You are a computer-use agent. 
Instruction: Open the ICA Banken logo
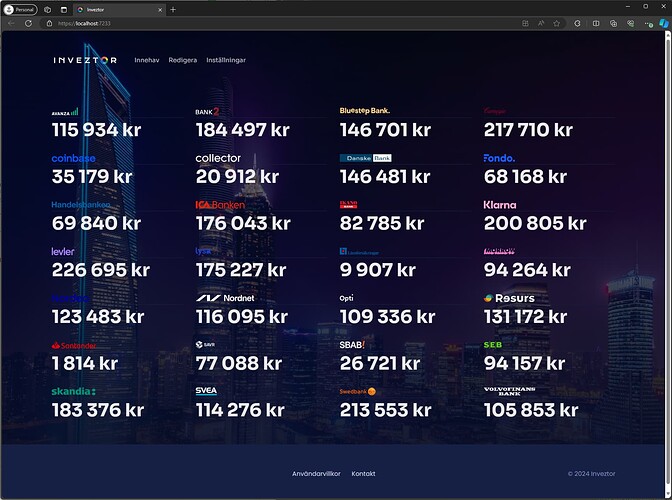pyautogui.click(x=220, y=205)
